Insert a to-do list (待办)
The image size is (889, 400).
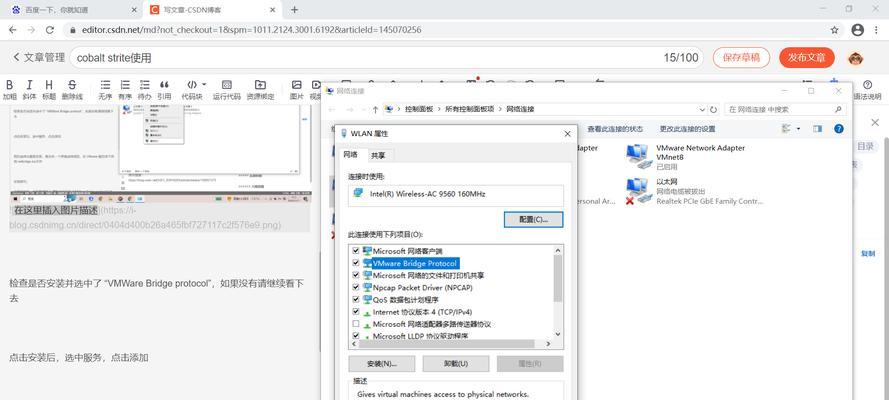[145, 90]
